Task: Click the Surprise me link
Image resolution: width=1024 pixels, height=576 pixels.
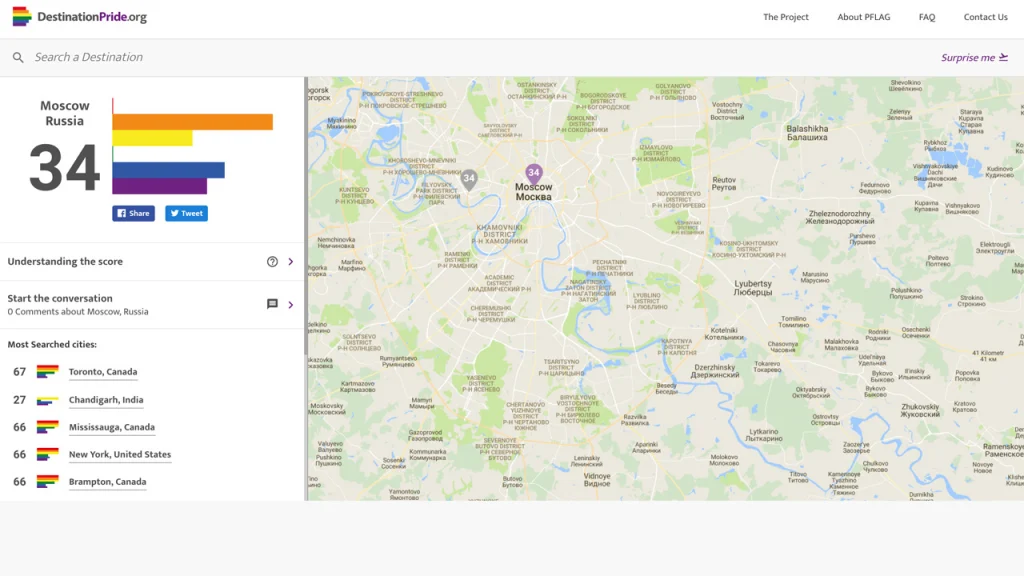Action: 968,57
